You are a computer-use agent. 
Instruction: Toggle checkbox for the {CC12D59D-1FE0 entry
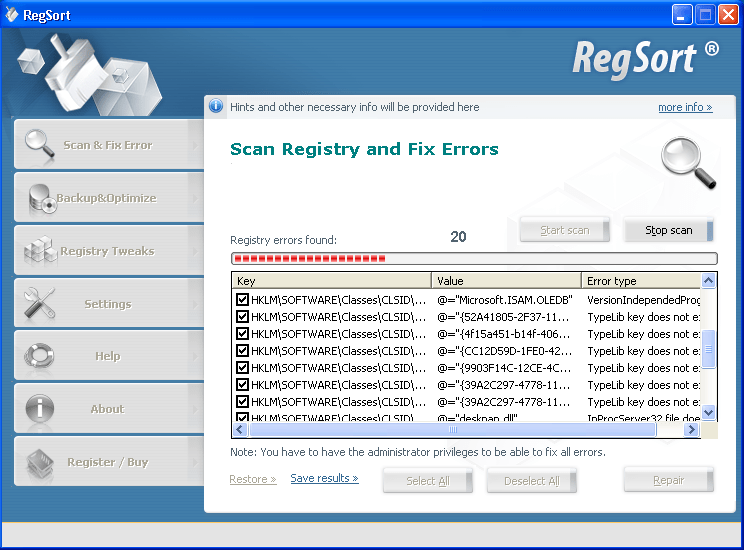(x=242, y=351)
